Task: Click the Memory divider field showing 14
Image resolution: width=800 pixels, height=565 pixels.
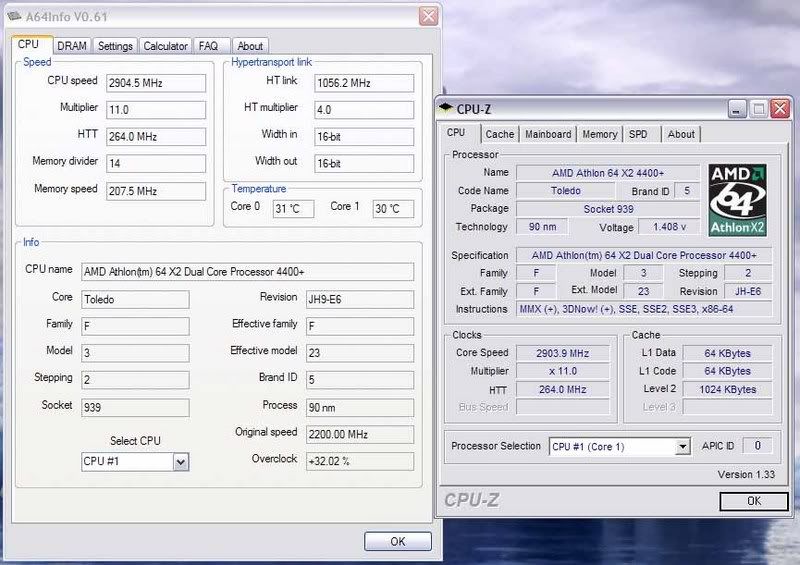Action: [156, 164]
